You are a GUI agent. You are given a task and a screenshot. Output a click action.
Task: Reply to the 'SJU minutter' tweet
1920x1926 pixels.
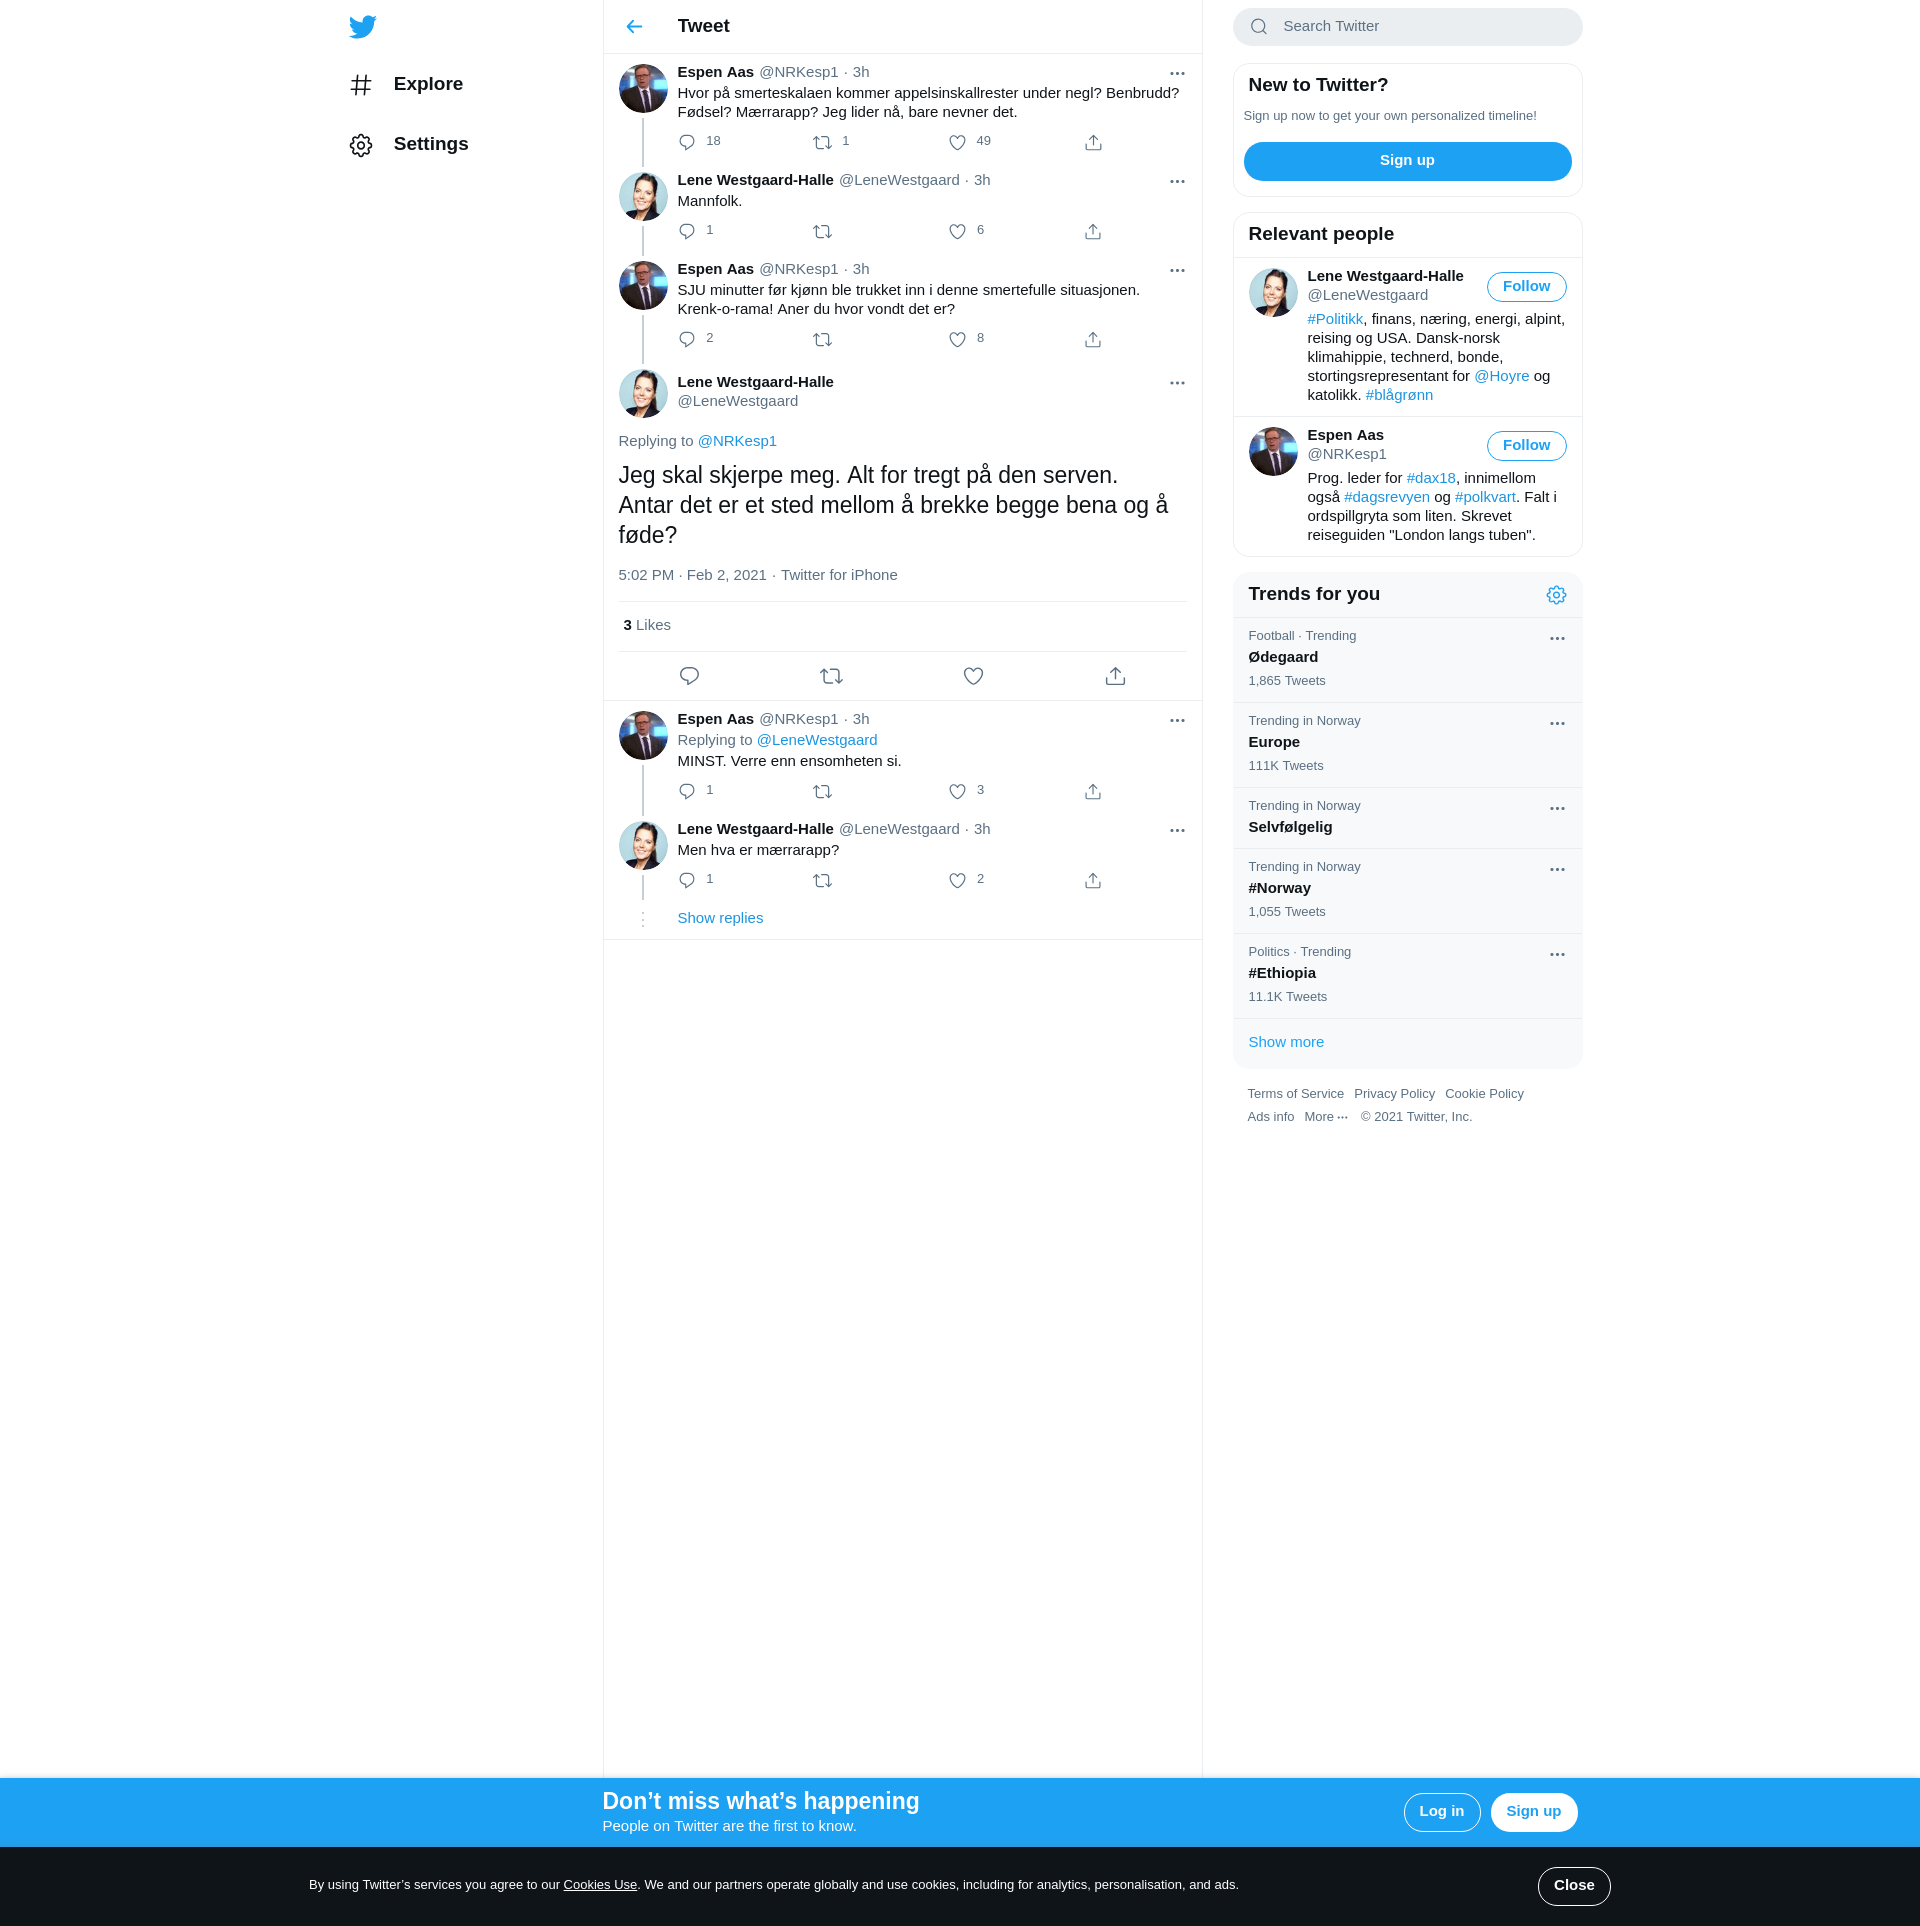[687, 339]
